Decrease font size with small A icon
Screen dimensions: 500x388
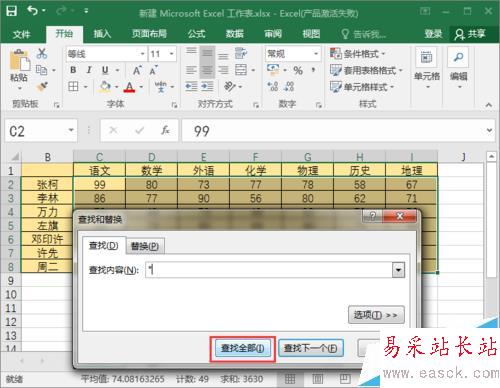[x=153, y=70]
